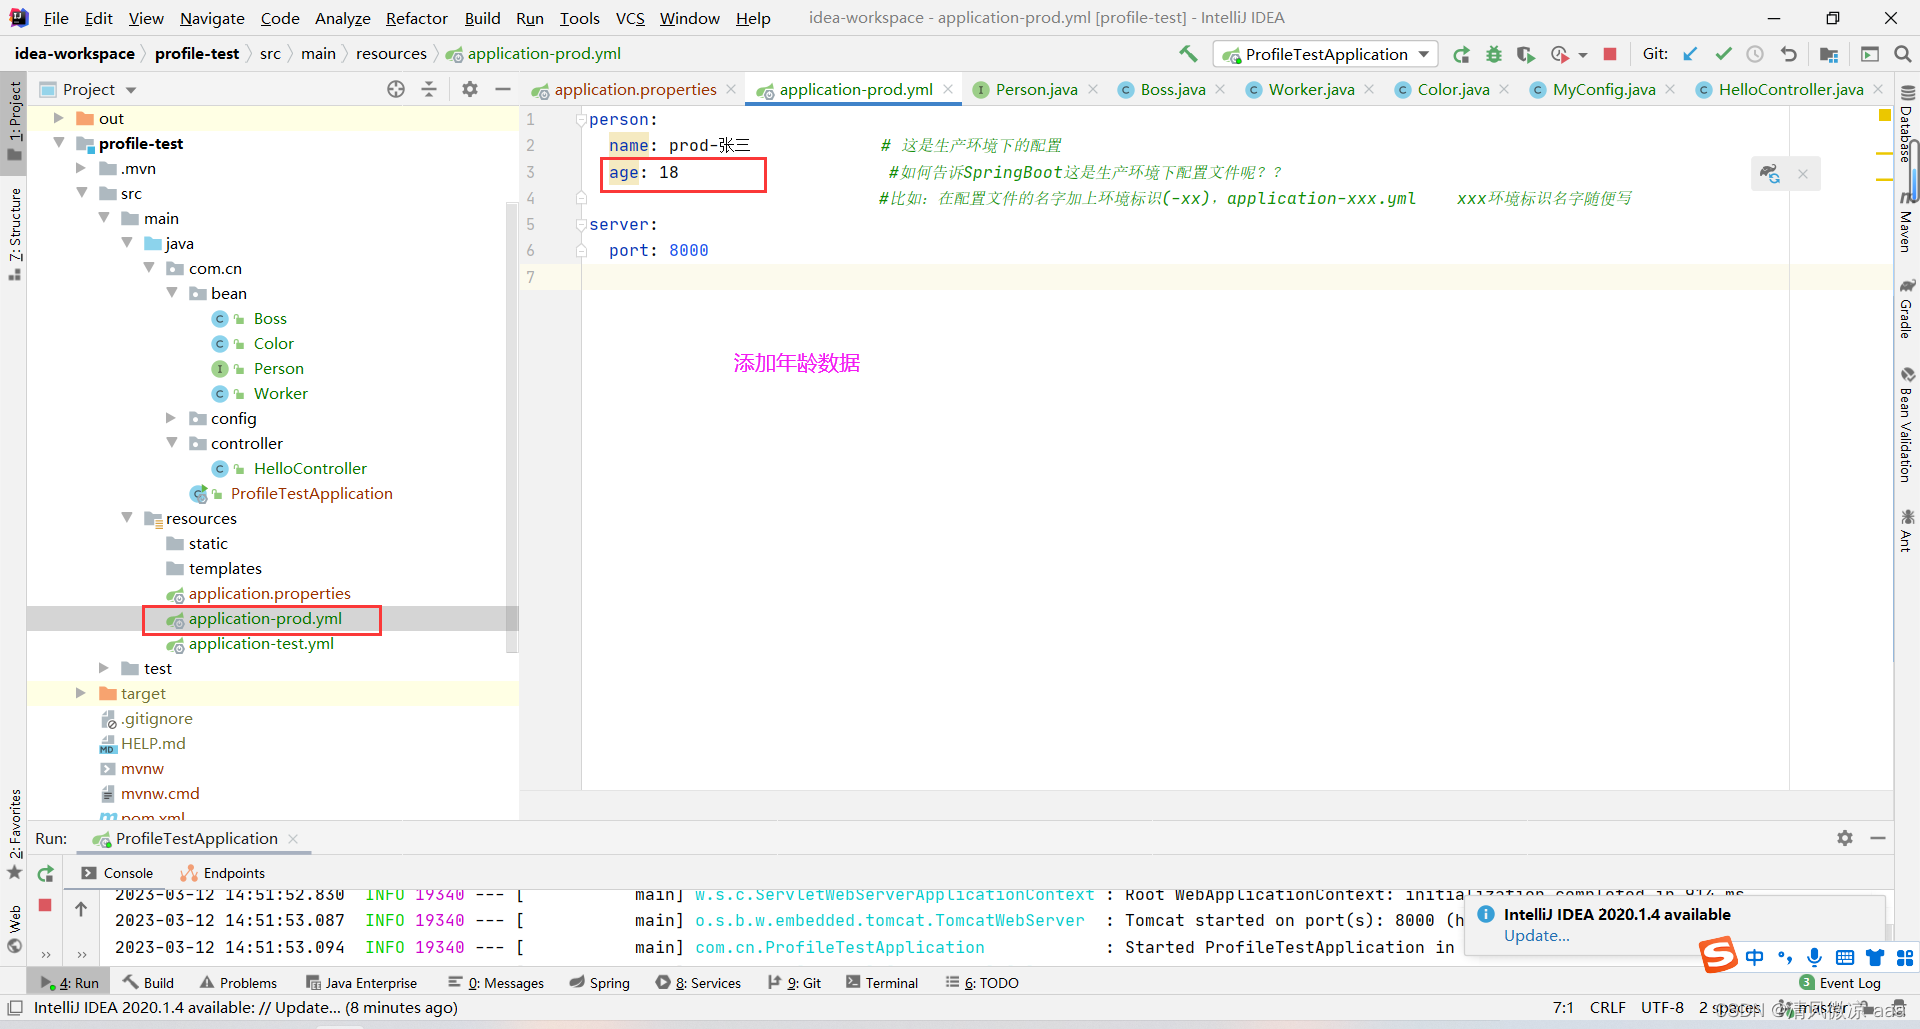Click the status bar tool-window toggle icon
This screenshot has width=1920, height=1029.
pos(15,1007)
